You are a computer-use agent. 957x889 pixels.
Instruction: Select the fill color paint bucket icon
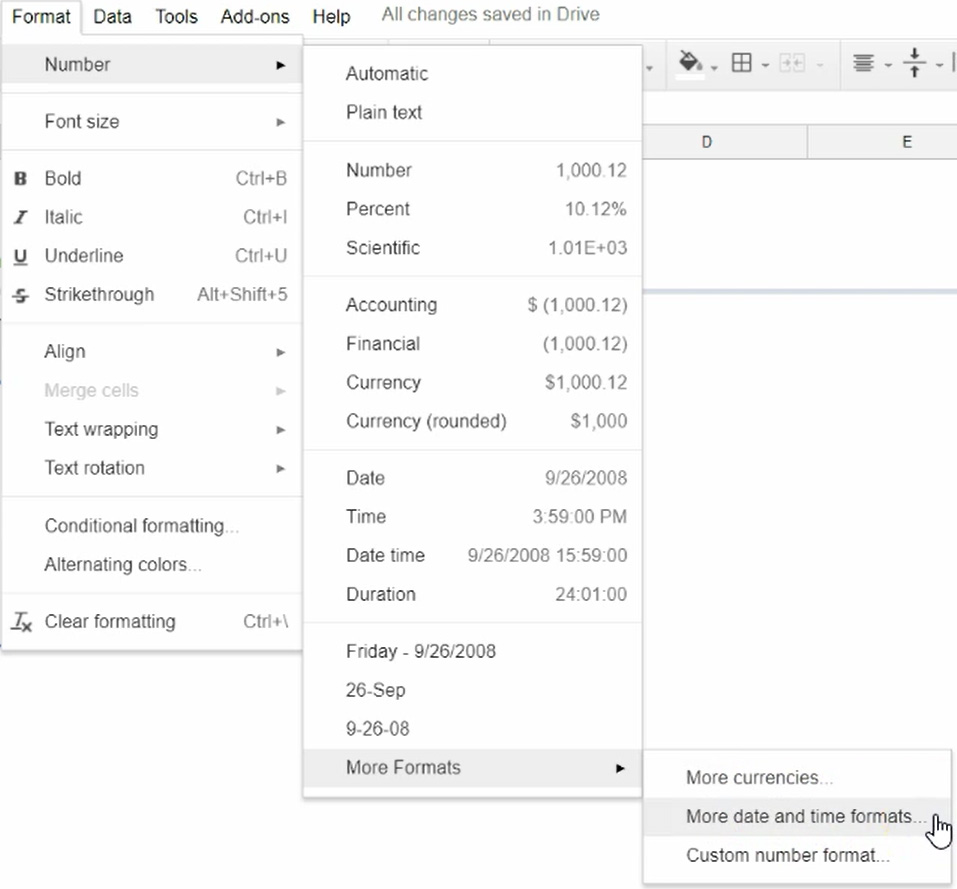coord(686,62)
